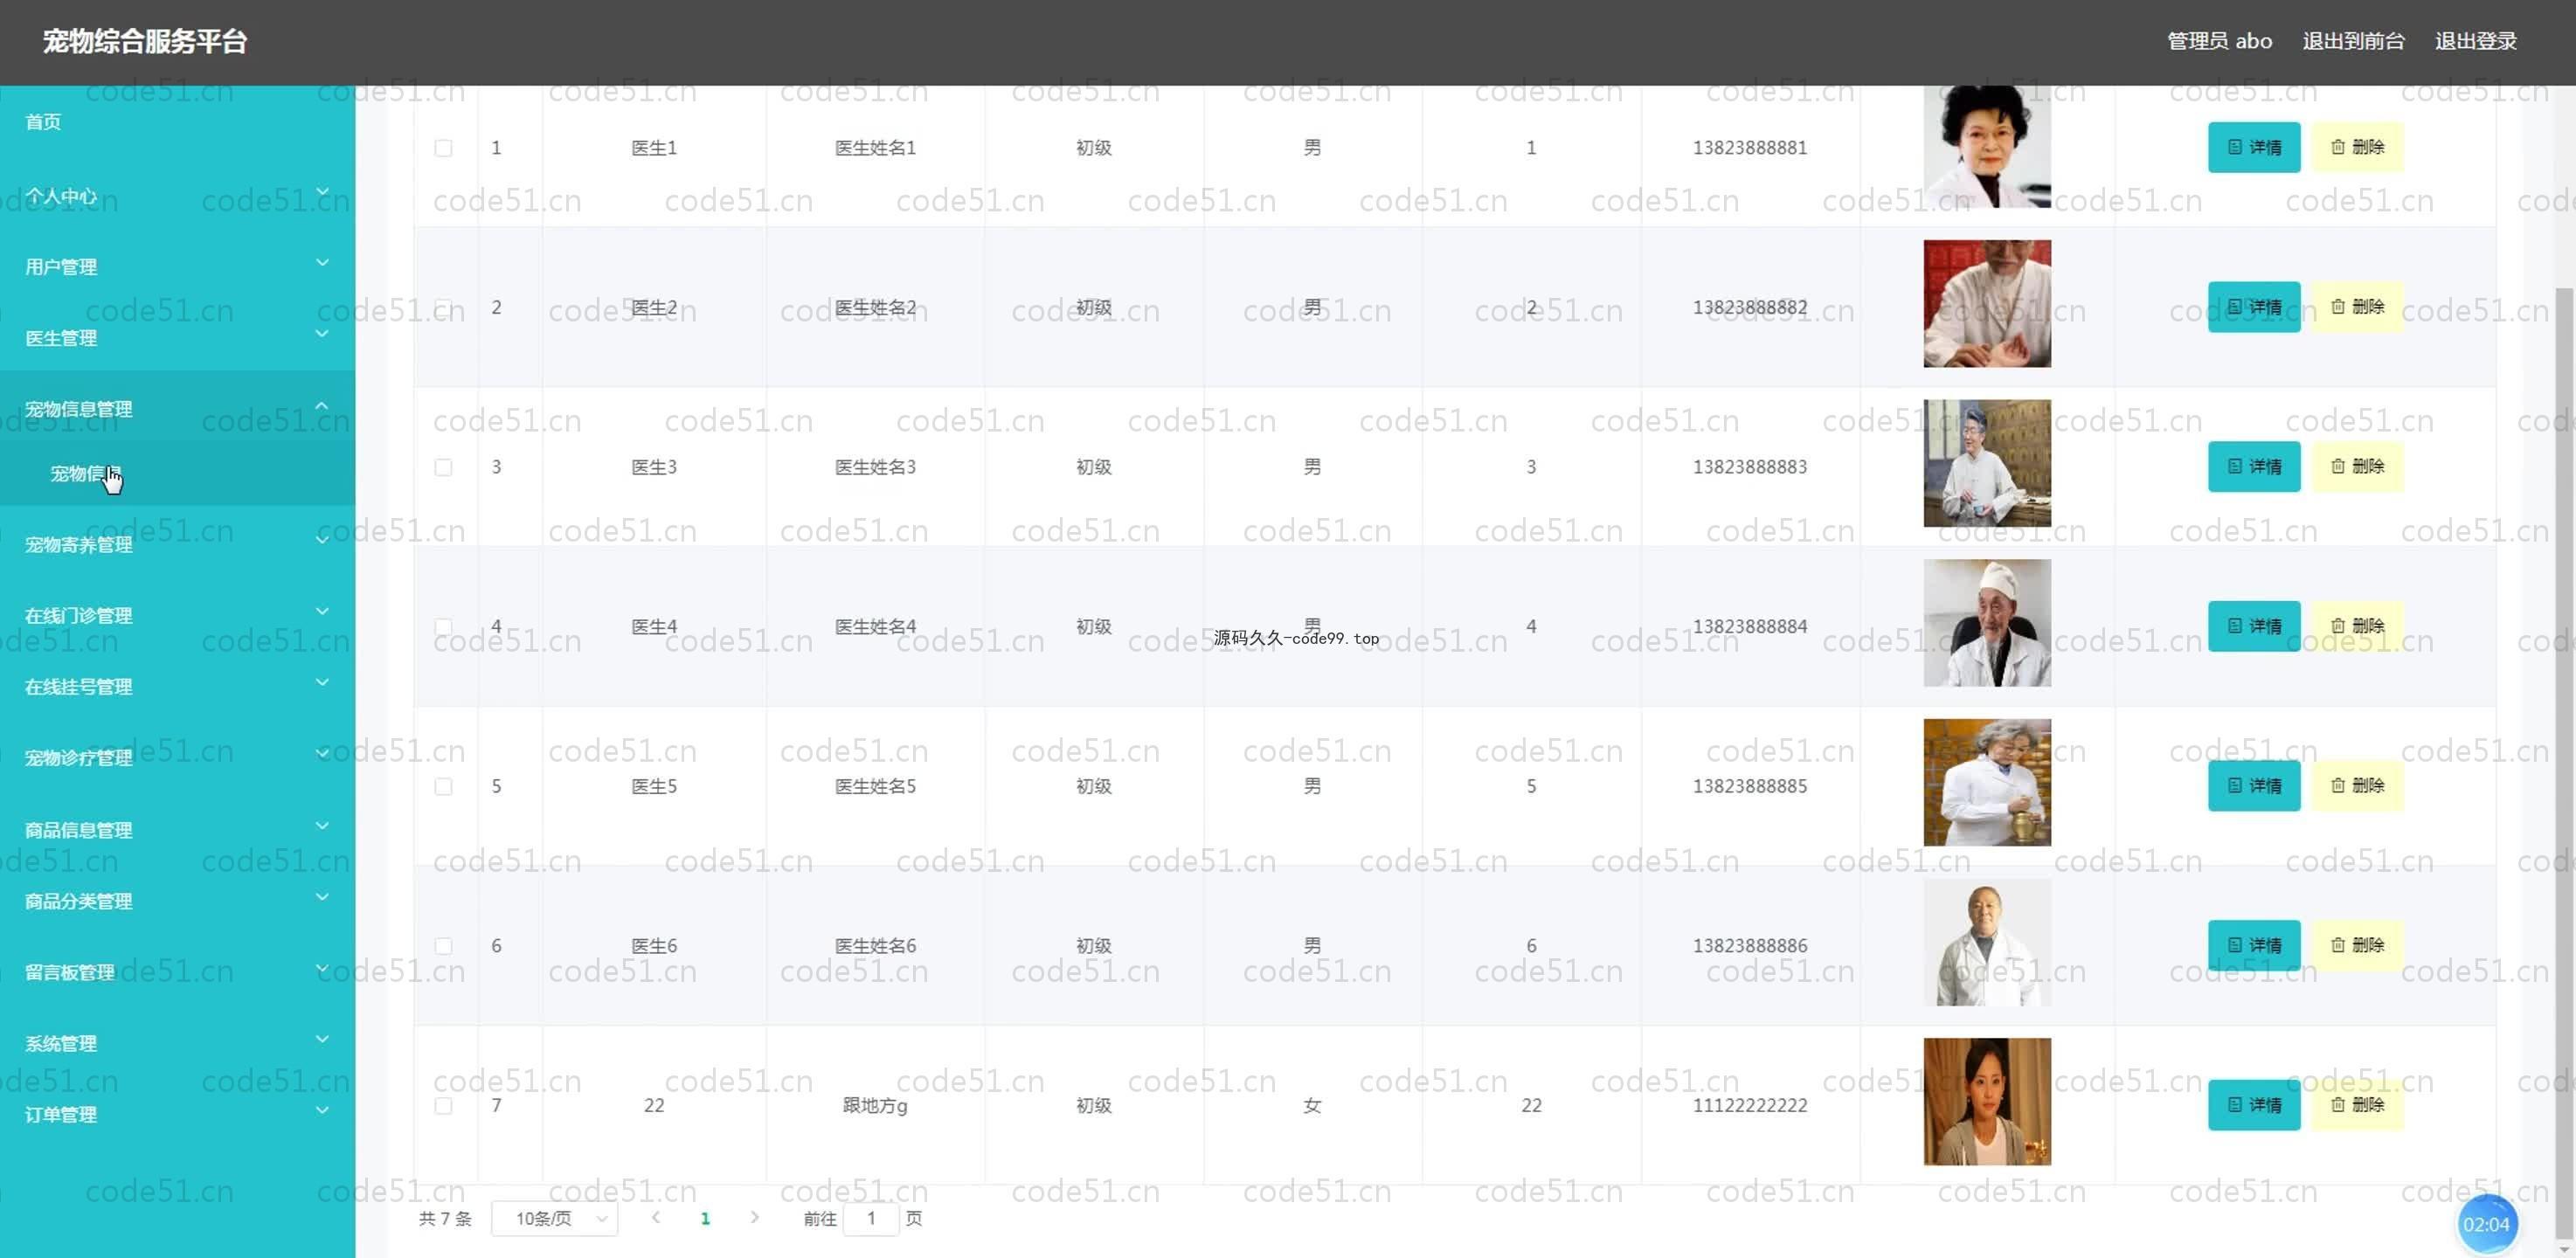This screenshot has width=2576, height=1258.
Task: Open the photo of 跟地方g
Action: click(x=1986, y=1101)
